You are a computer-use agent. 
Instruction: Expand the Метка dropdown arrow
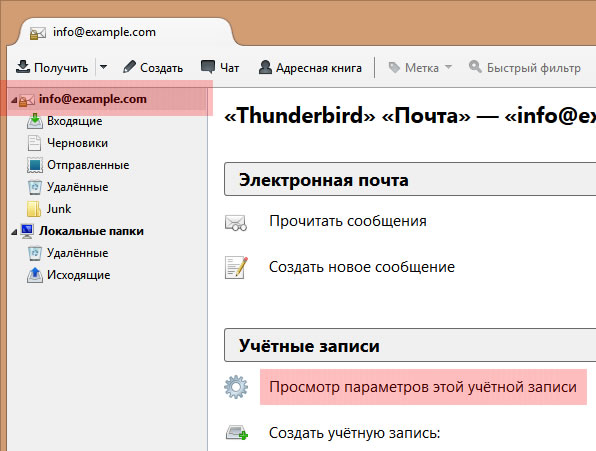click(448, 67)
